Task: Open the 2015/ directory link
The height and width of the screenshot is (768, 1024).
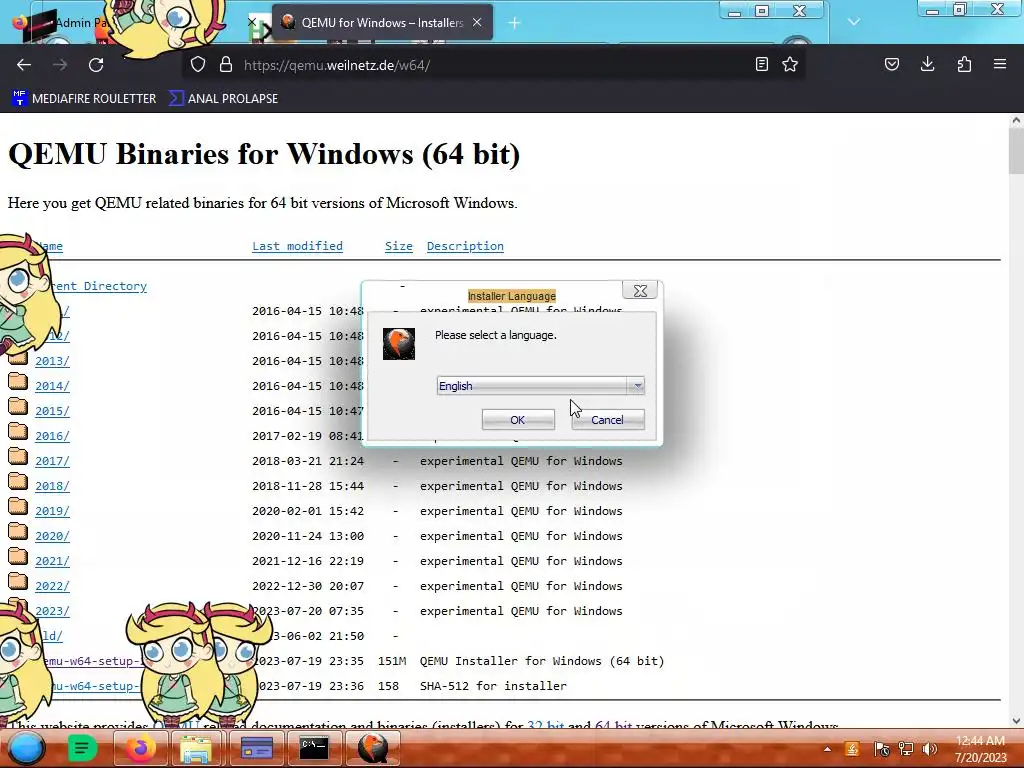Action: [52, 411]
